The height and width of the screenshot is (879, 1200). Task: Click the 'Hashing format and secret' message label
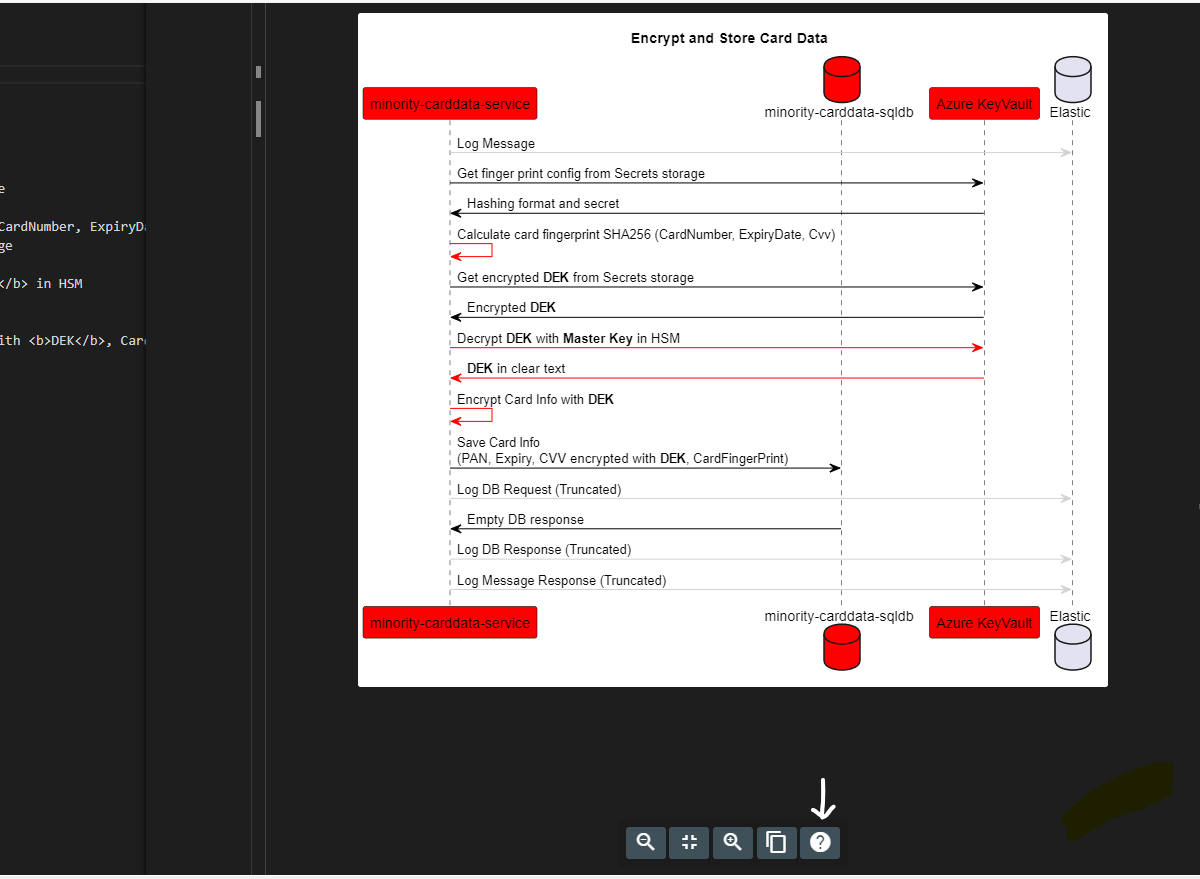543,204
